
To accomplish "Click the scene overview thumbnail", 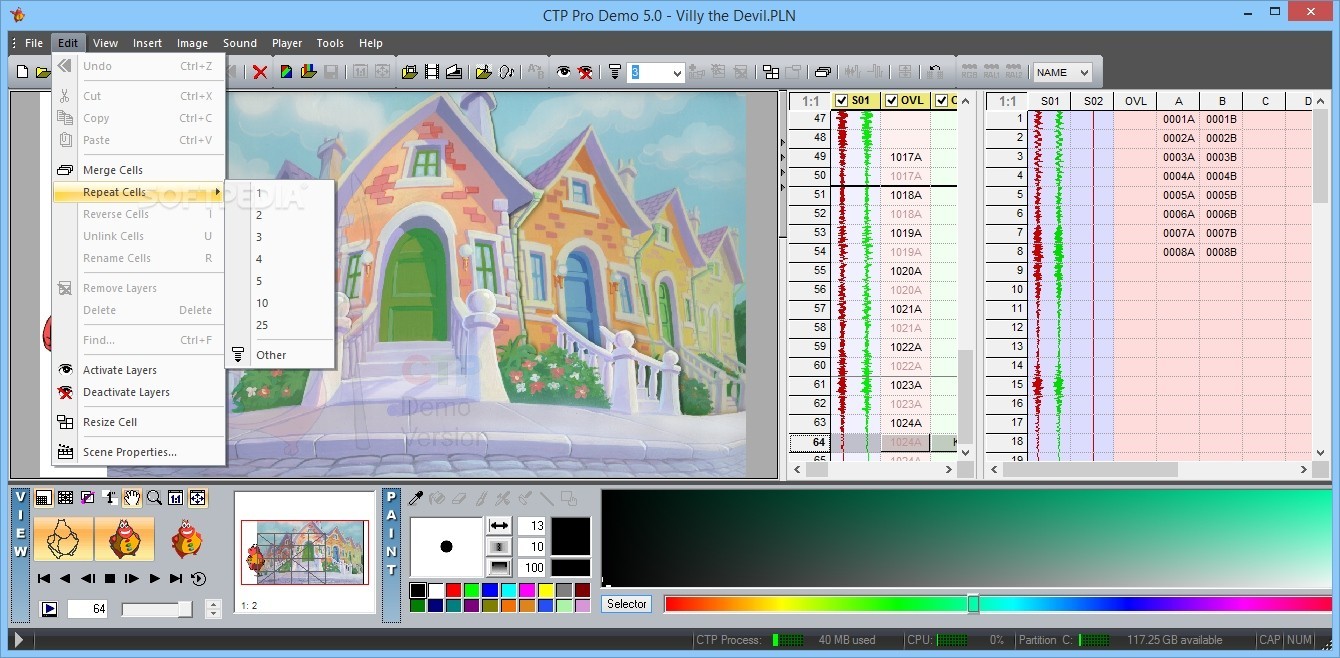I will coord(304,553).
